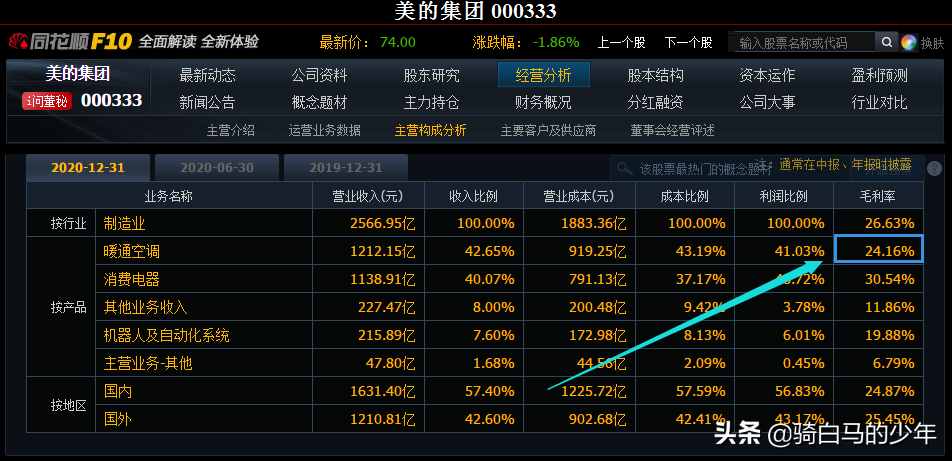This screenshot has height=461, width=952.
Task: Select the 2020-12-31 report tab
Action: click(88, 168)
